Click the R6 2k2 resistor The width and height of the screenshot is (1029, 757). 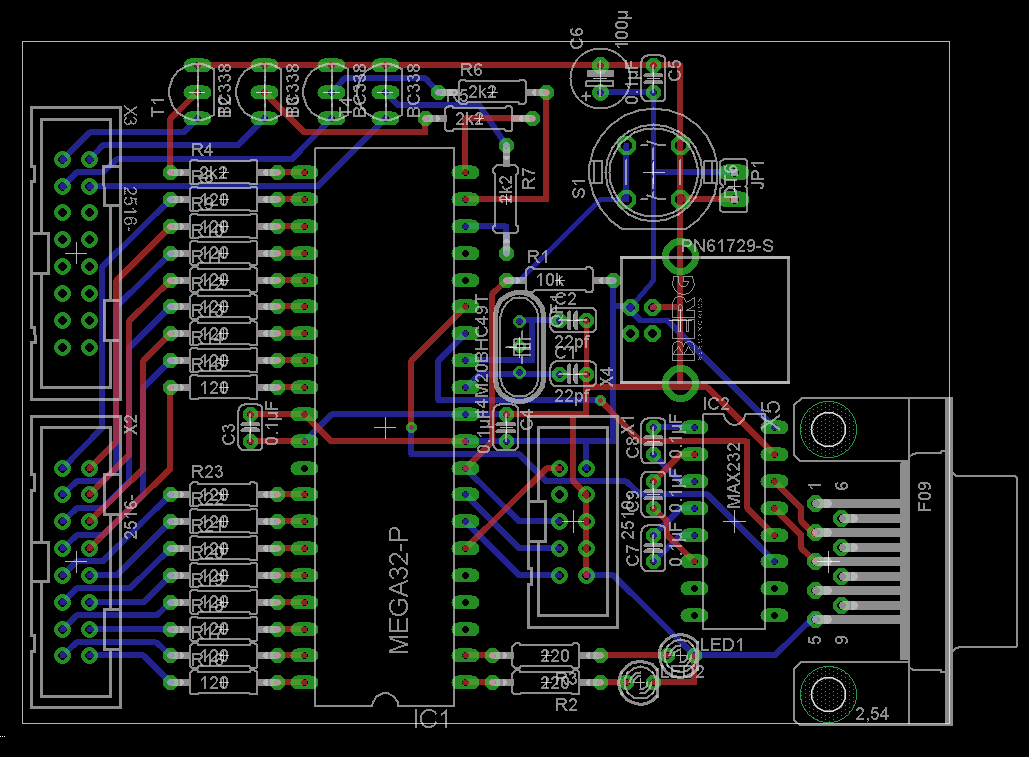492,92
